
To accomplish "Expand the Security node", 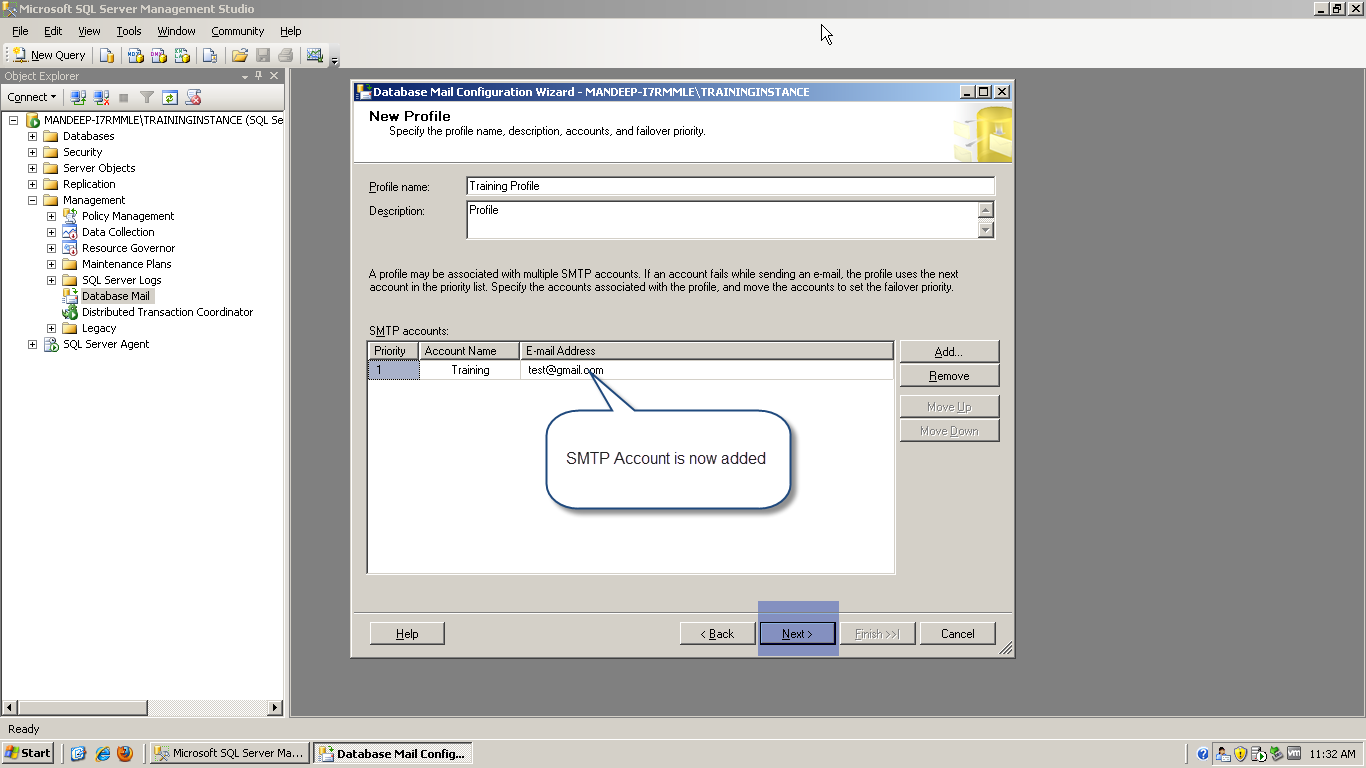I will (x=33, y=152).
